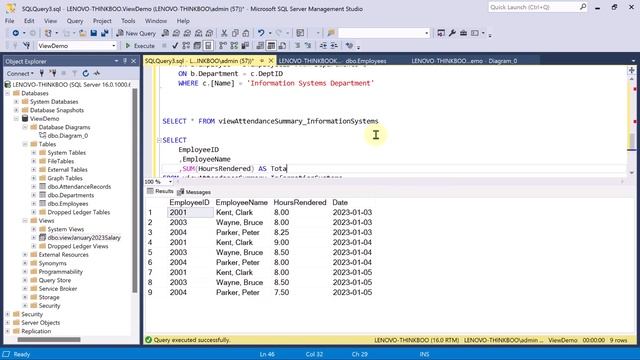Image resolution: width=640 pixels, height=360 pixels.
Task: Switch to the Messages results tab
Action: click(x=194, y=192)
